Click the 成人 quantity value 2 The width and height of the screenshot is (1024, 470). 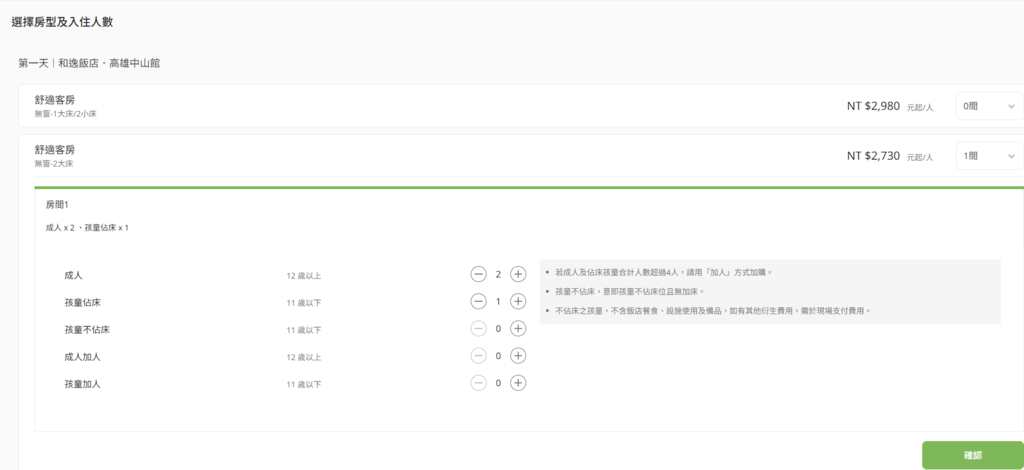[498, 274]
